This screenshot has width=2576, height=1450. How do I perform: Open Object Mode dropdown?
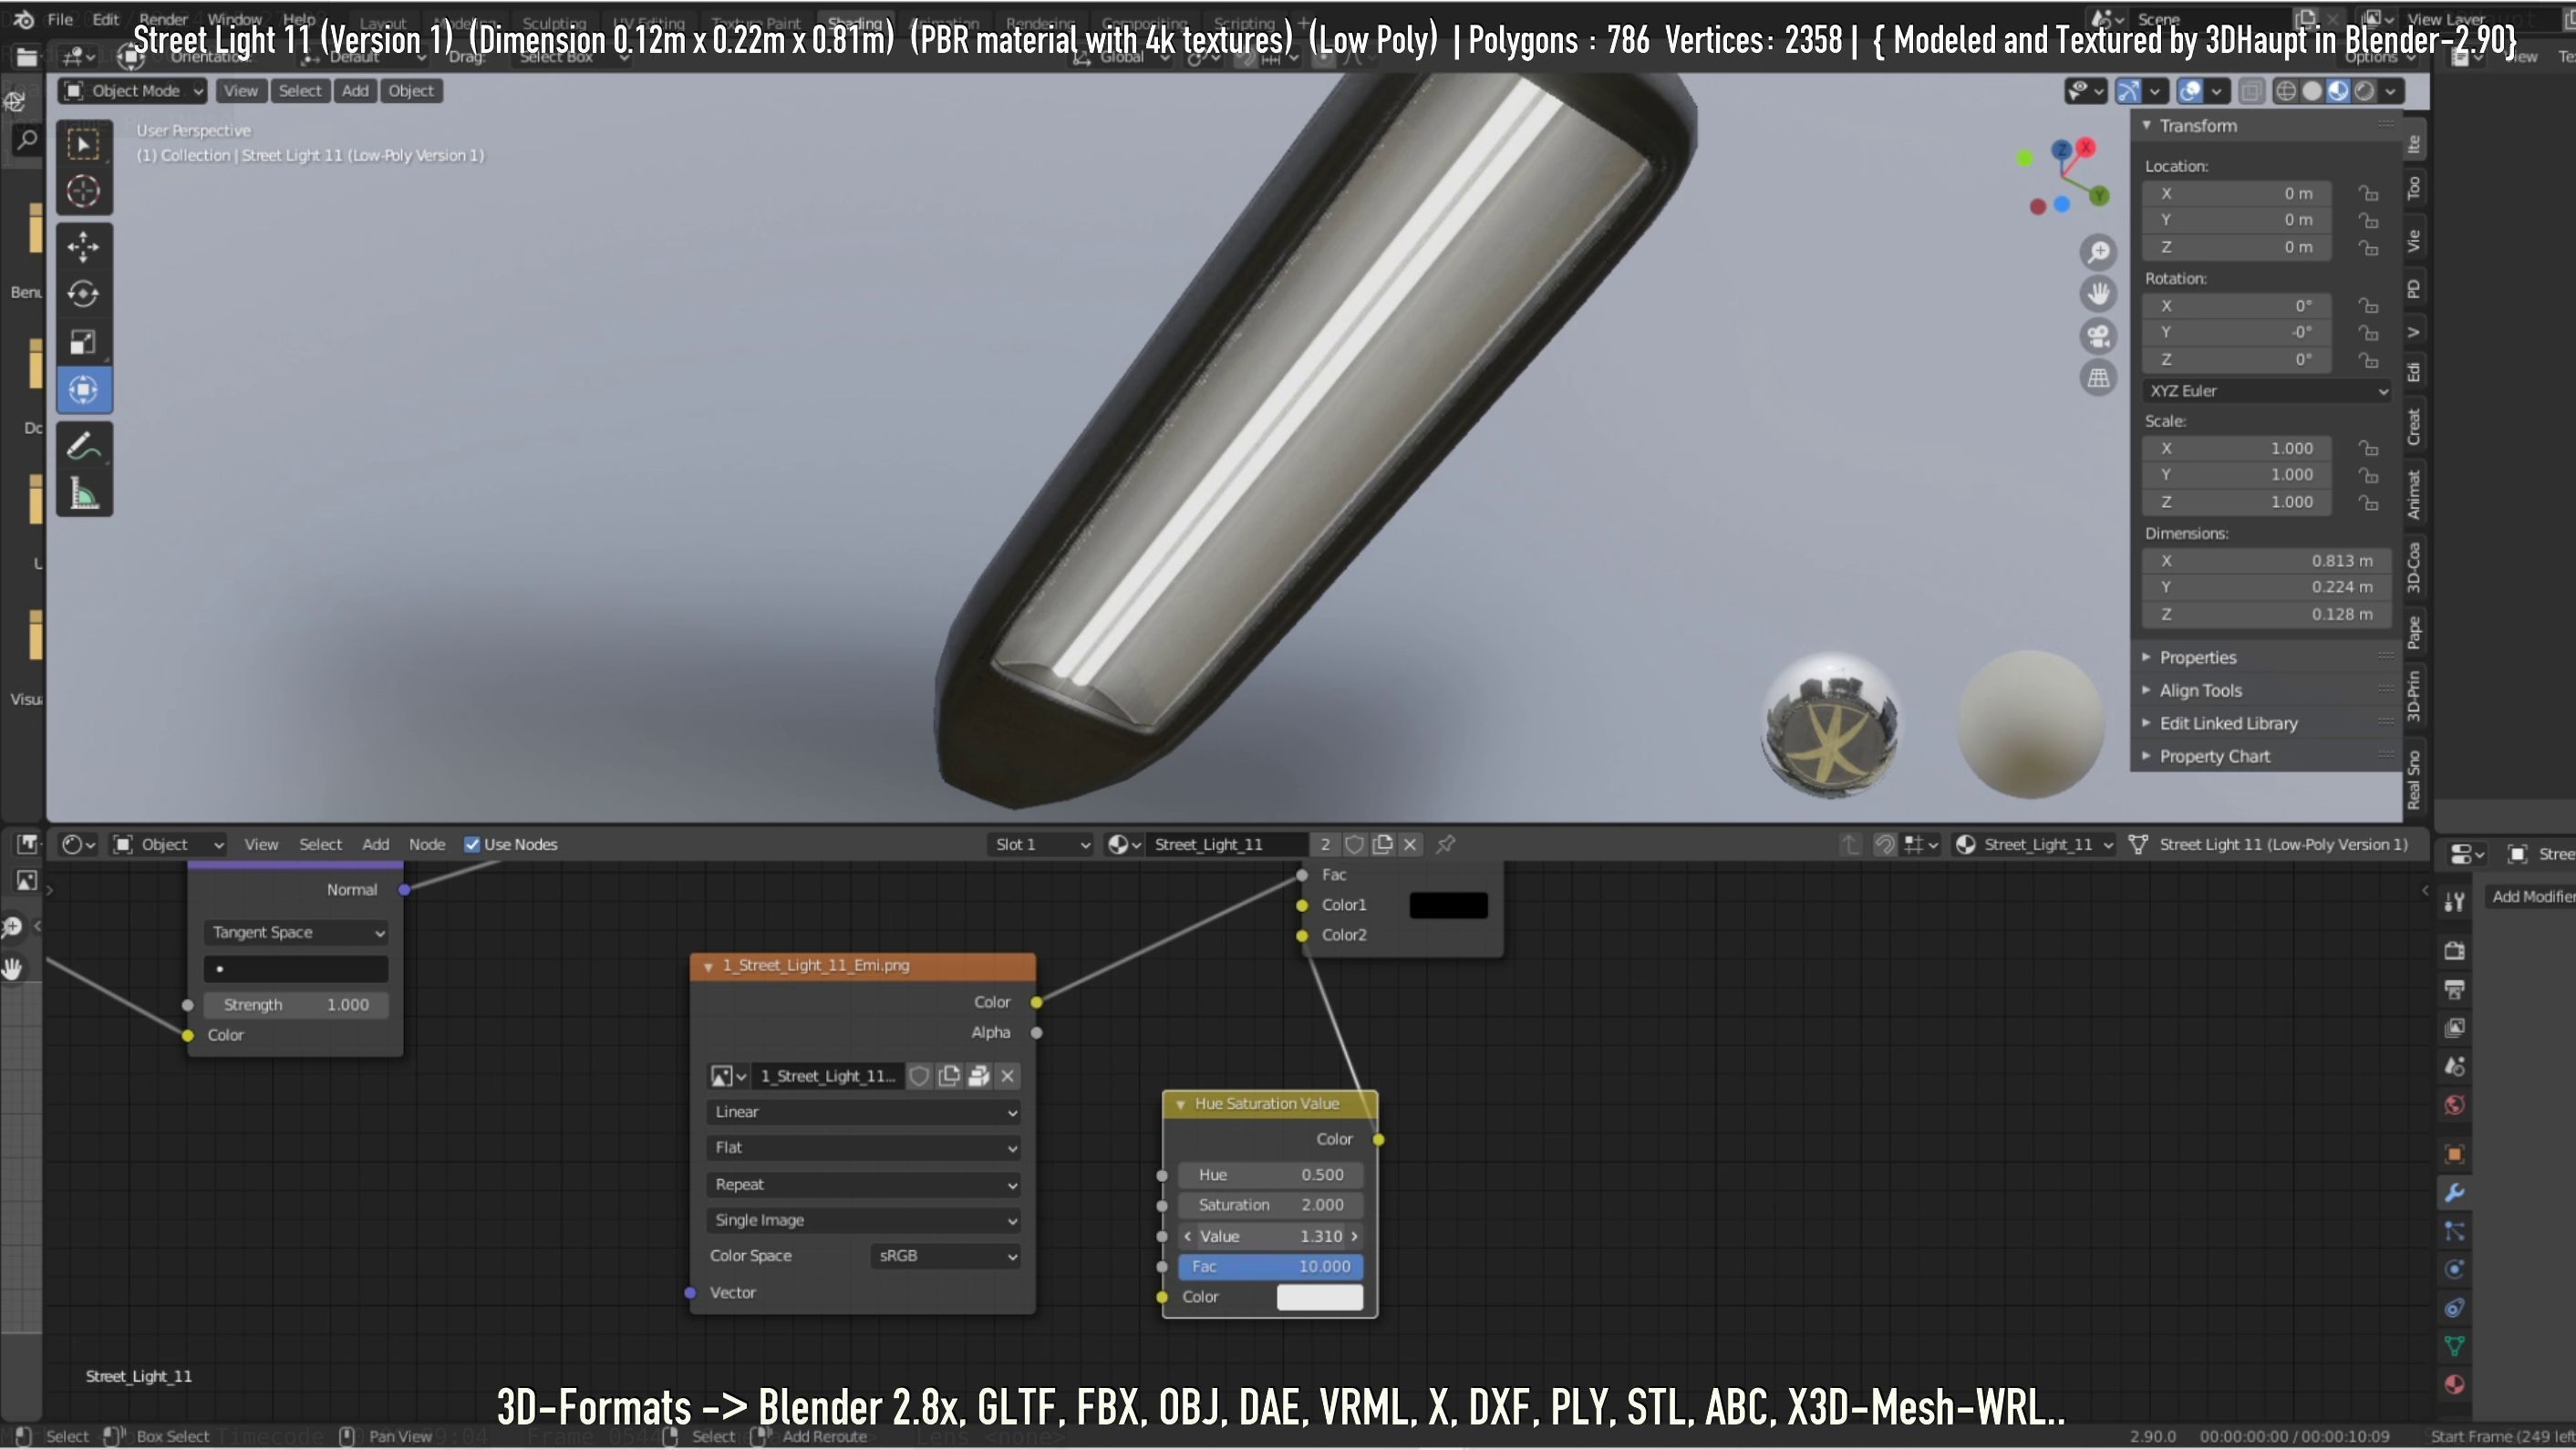(133, 91)
